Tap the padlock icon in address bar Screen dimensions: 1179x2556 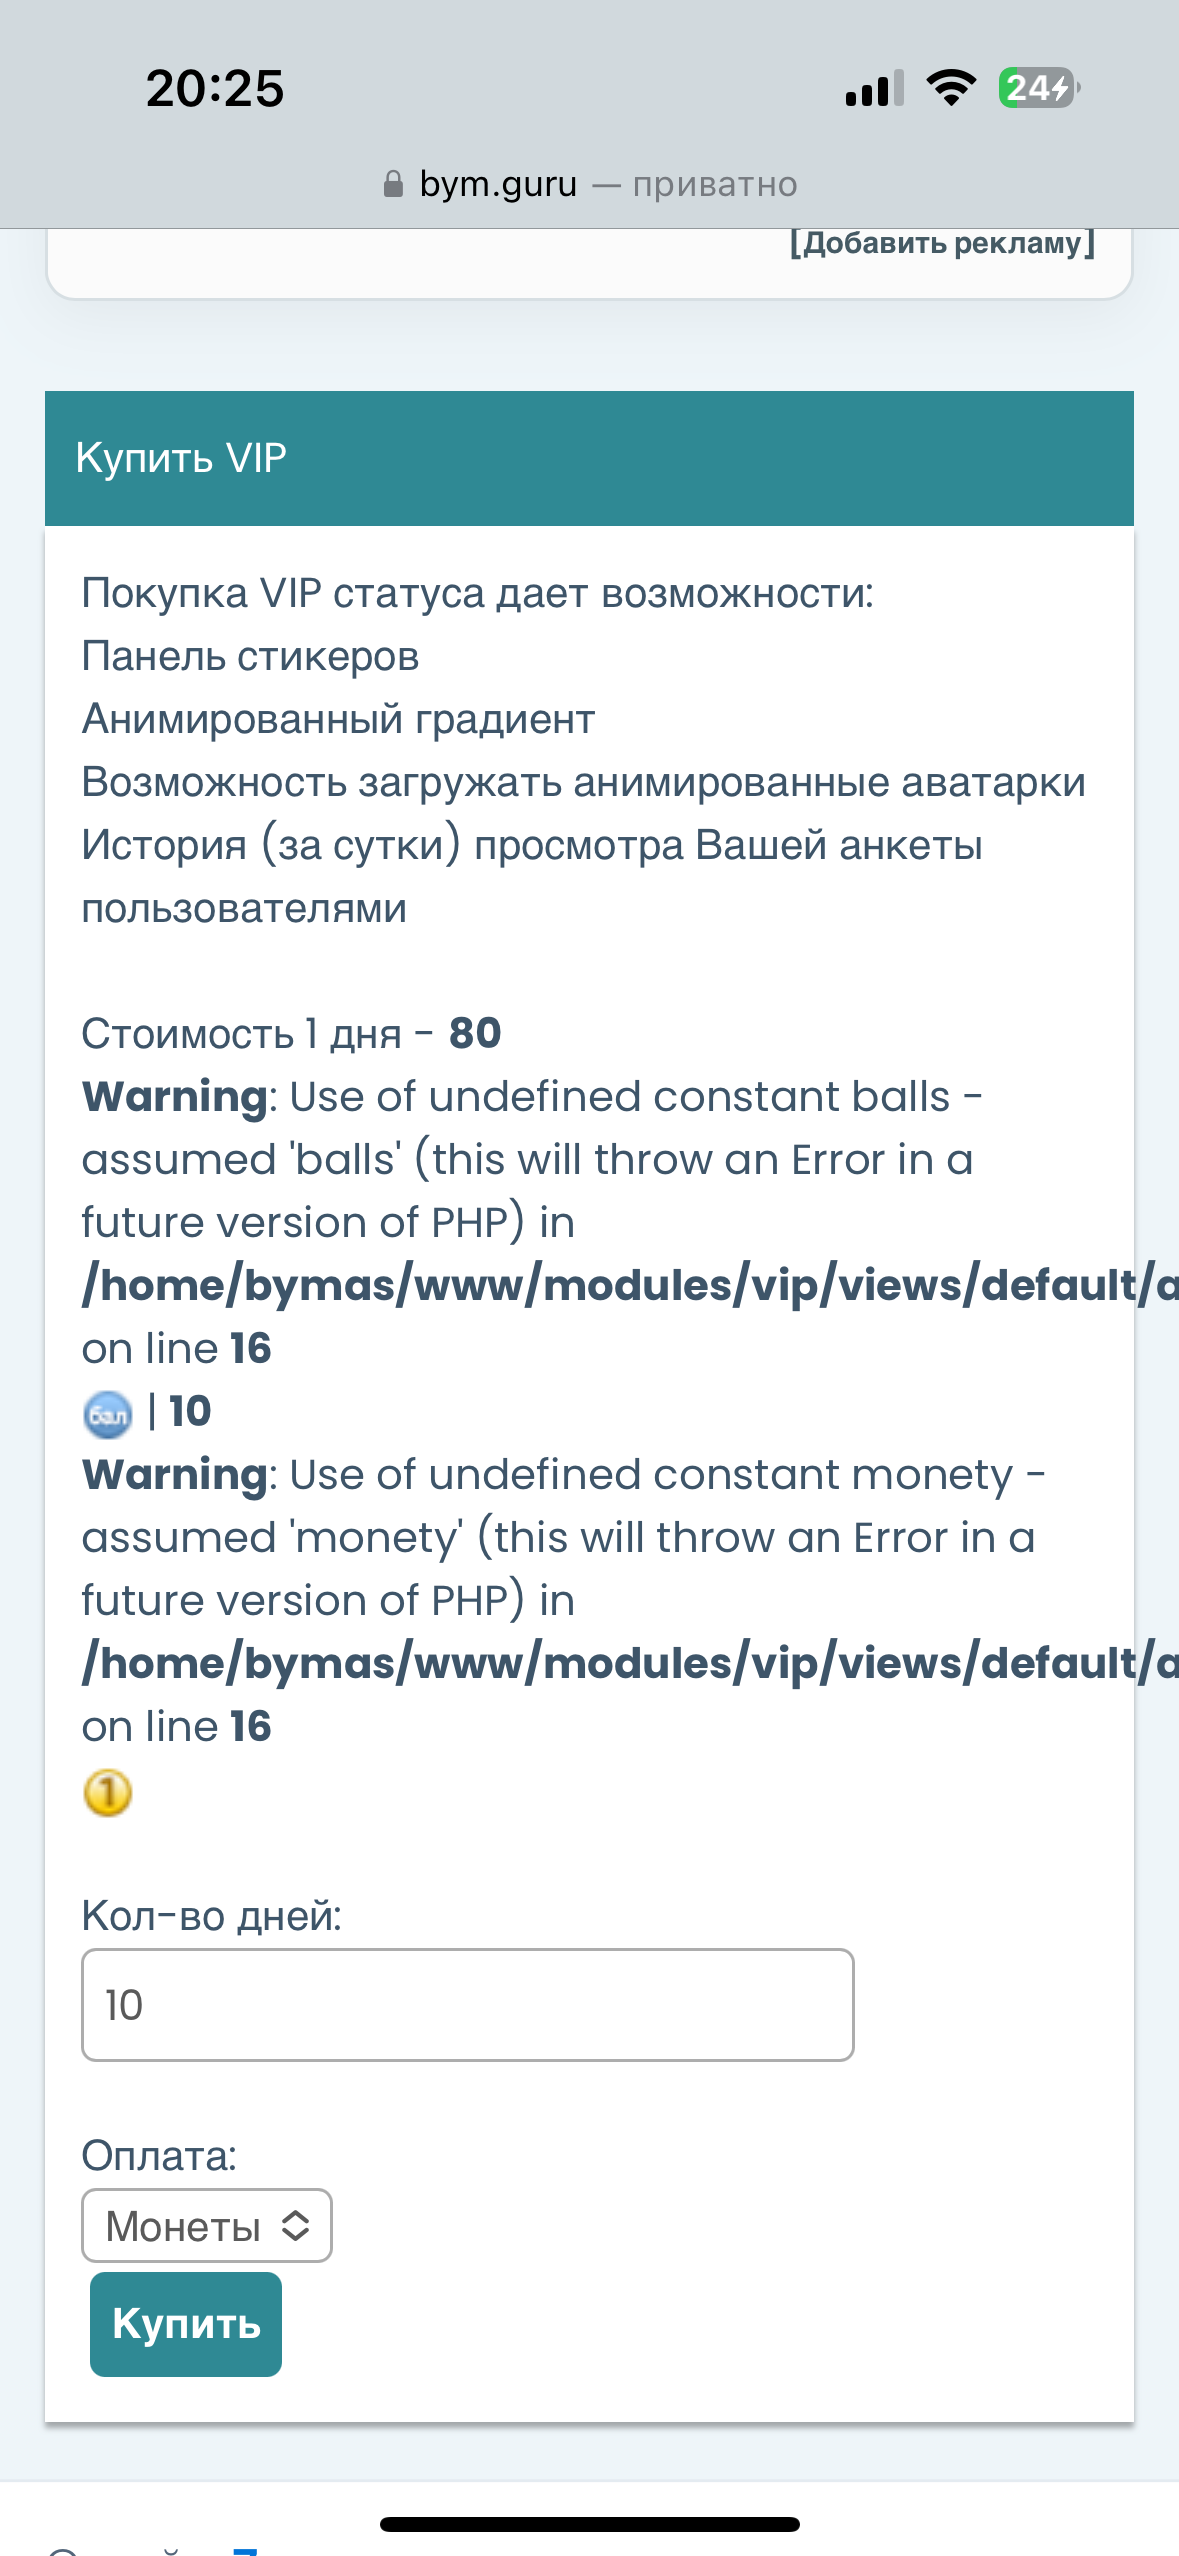click(x=393, y=184)
